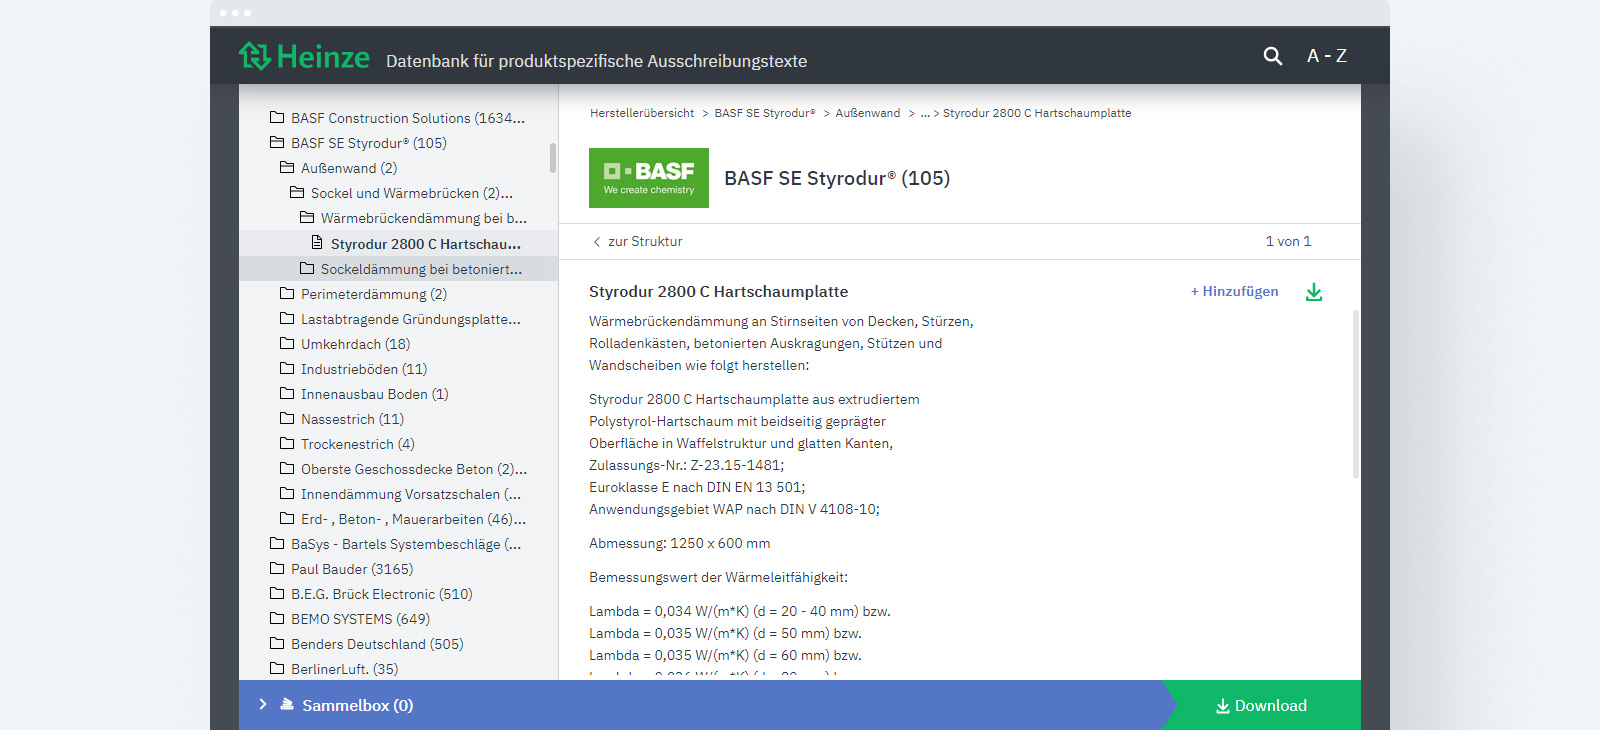Expand the Sammelbox chevron
This screenshot has height=730, width=1600.
pos(263,704)
